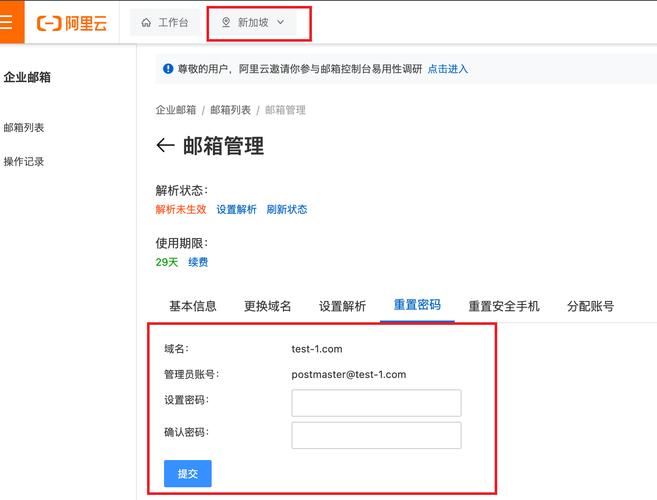657x500 pixels.
Task: Focus the 确认密码 input field
Action: point(376,435)
